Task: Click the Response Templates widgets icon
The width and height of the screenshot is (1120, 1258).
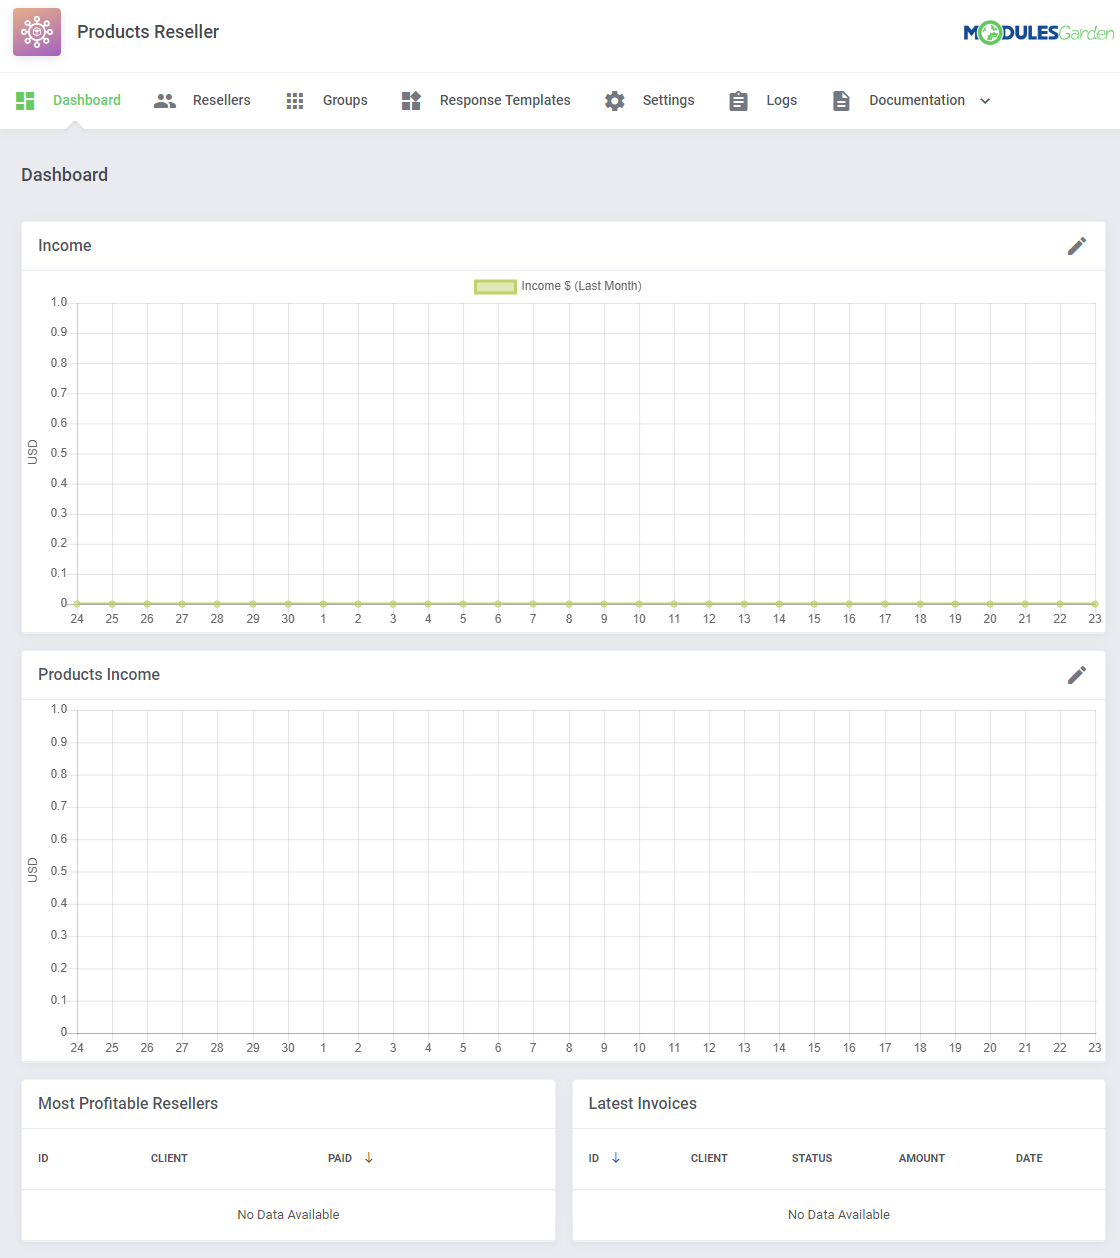Action: click(411, 100)
